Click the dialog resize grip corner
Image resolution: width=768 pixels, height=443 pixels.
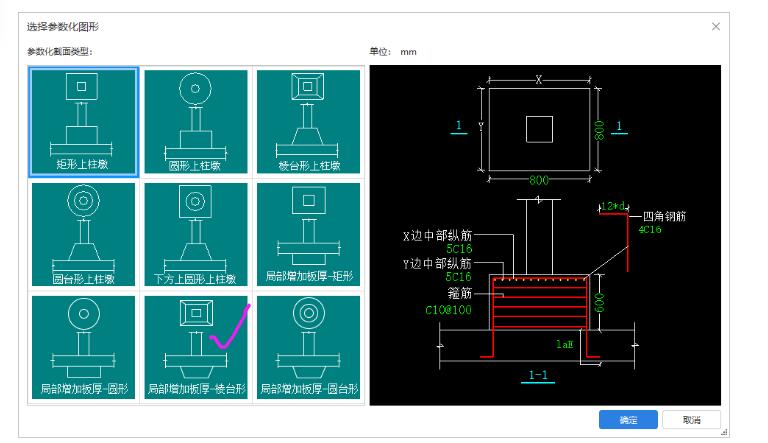(x=724, y=432)
